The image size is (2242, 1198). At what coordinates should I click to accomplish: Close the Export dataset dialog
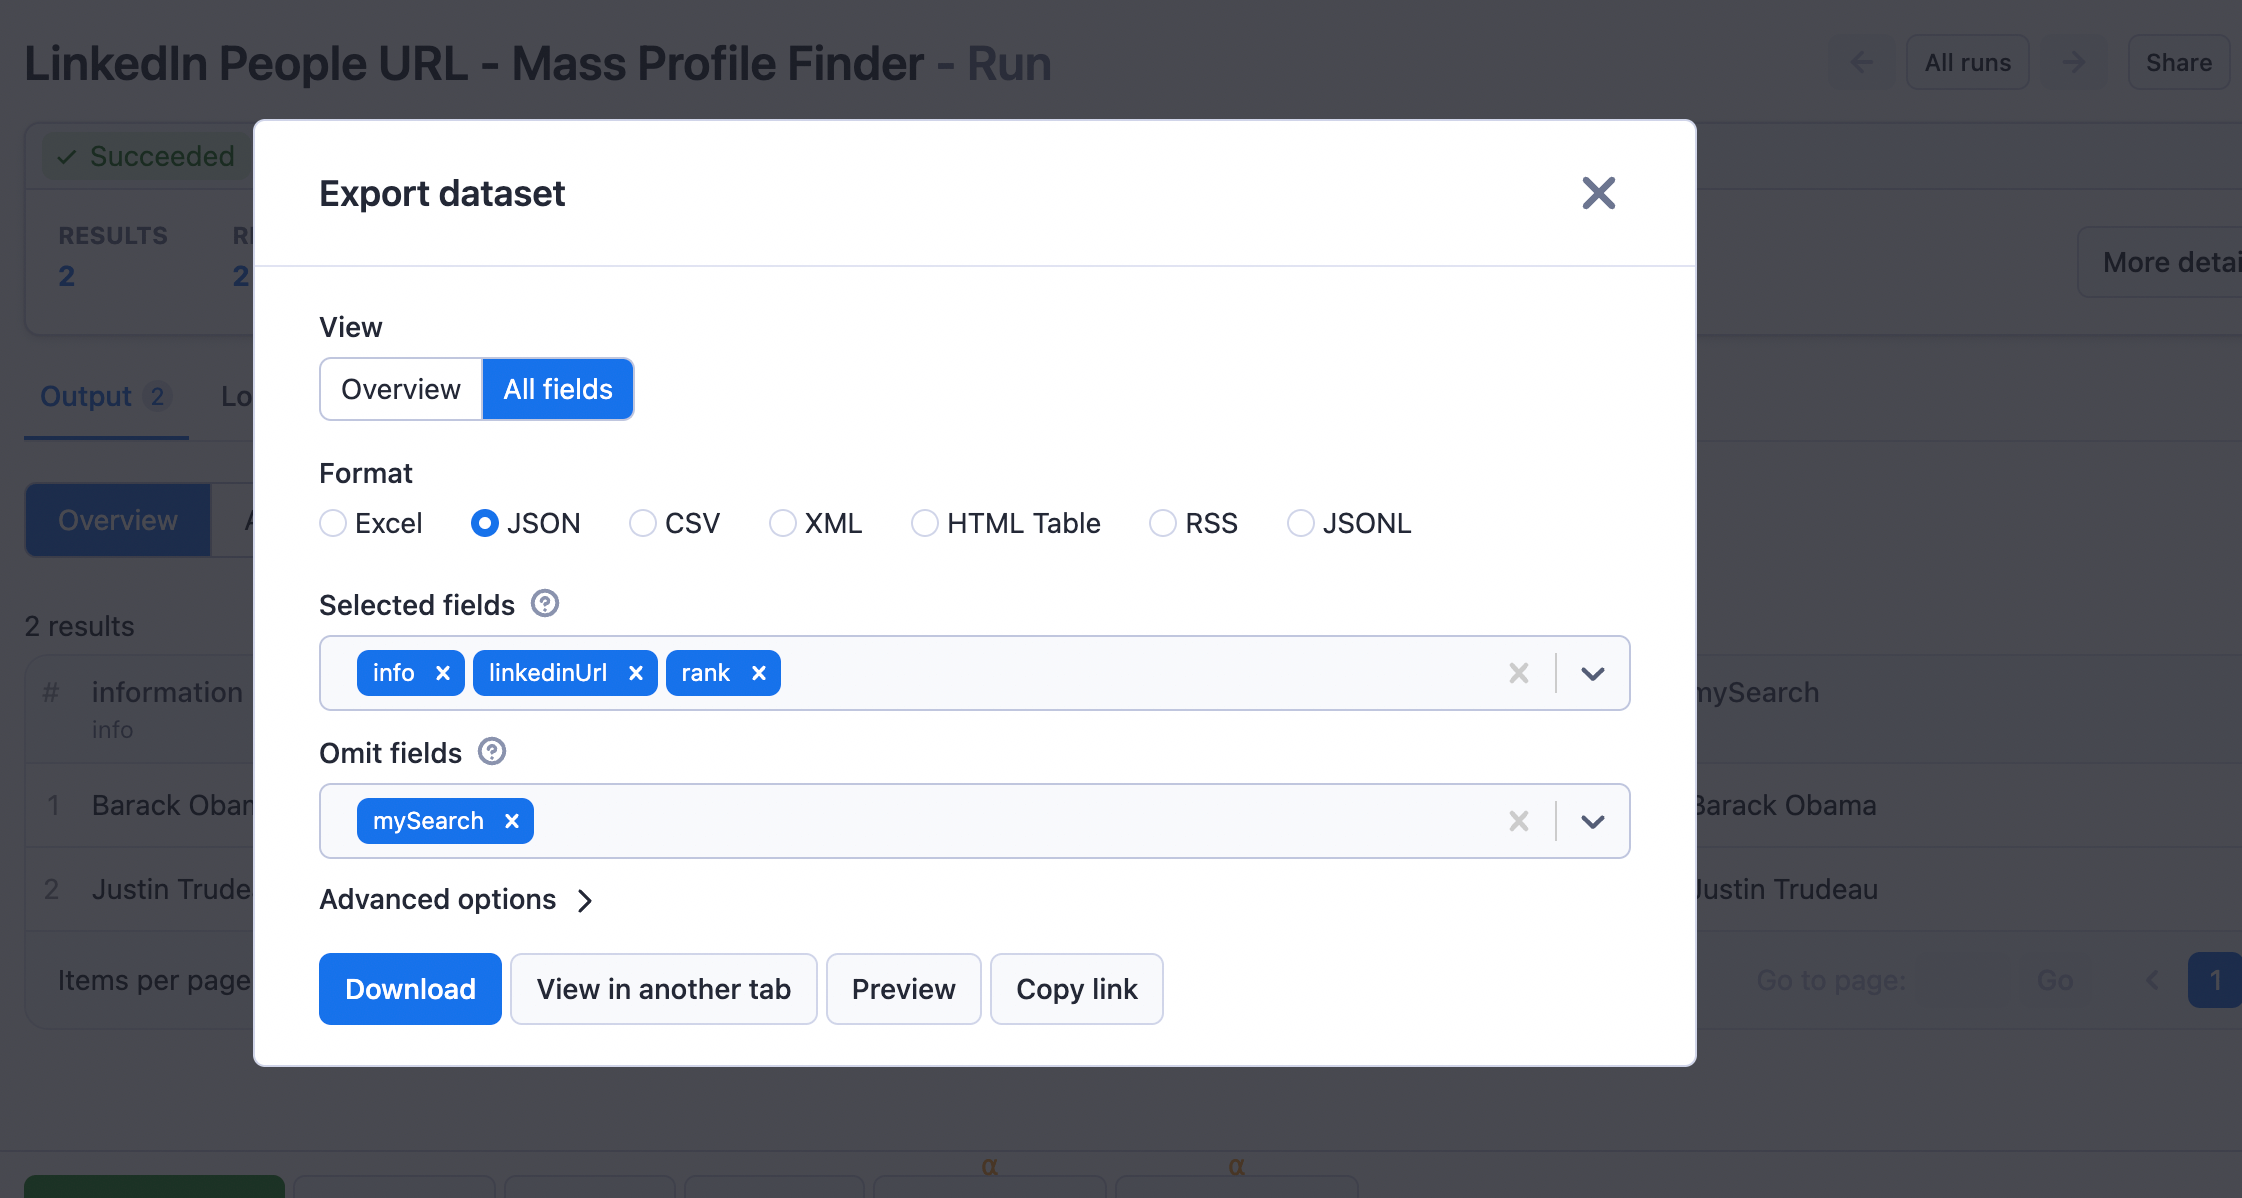pos(1598,193)
